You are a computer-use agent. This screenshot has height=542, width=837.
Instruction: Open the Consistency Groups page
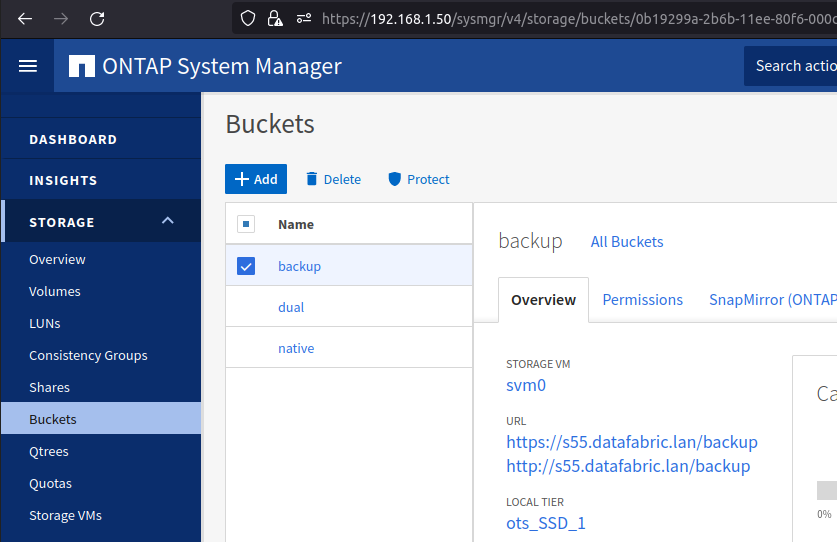(88, 356)
